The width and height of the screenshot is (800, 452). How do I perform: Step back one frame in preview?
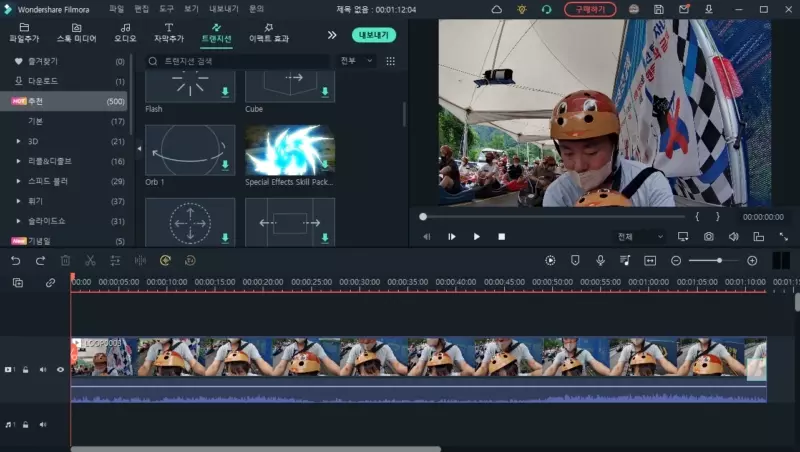tap(427, 237)
